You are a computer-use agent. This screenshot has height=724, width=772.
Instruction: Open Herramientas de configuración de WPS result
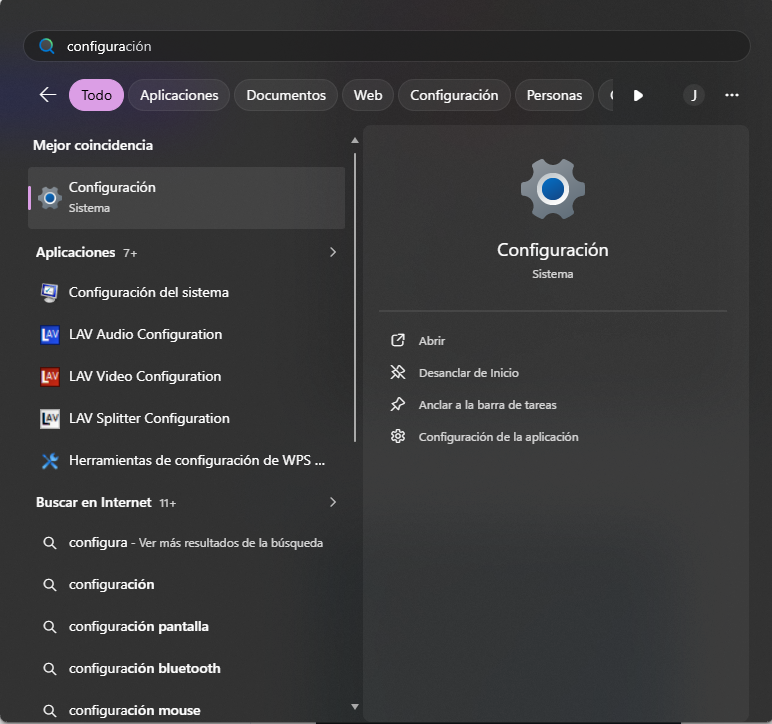click(x=187, y=461)
